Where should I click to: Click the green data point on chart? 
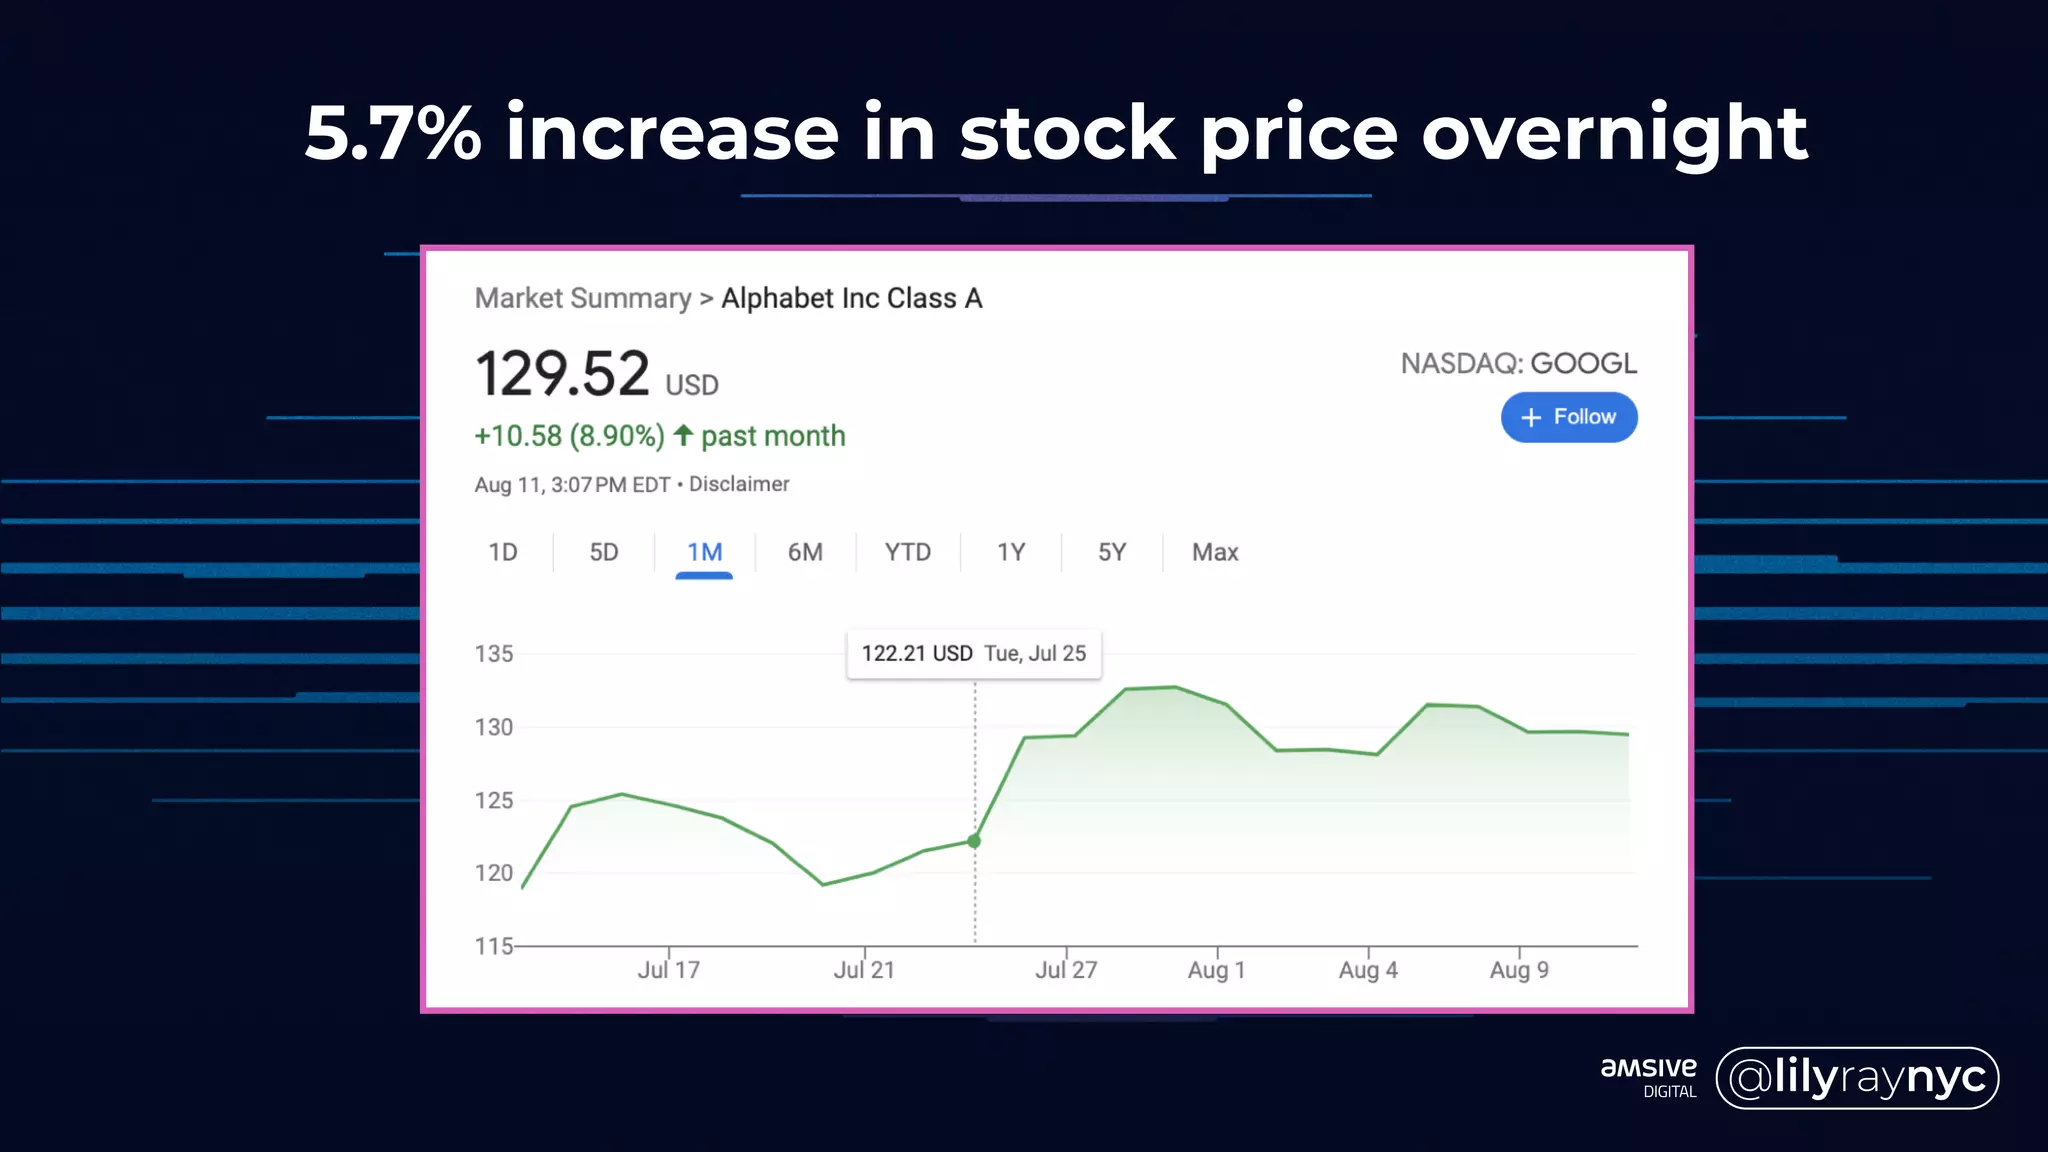[x=974, y=841]
